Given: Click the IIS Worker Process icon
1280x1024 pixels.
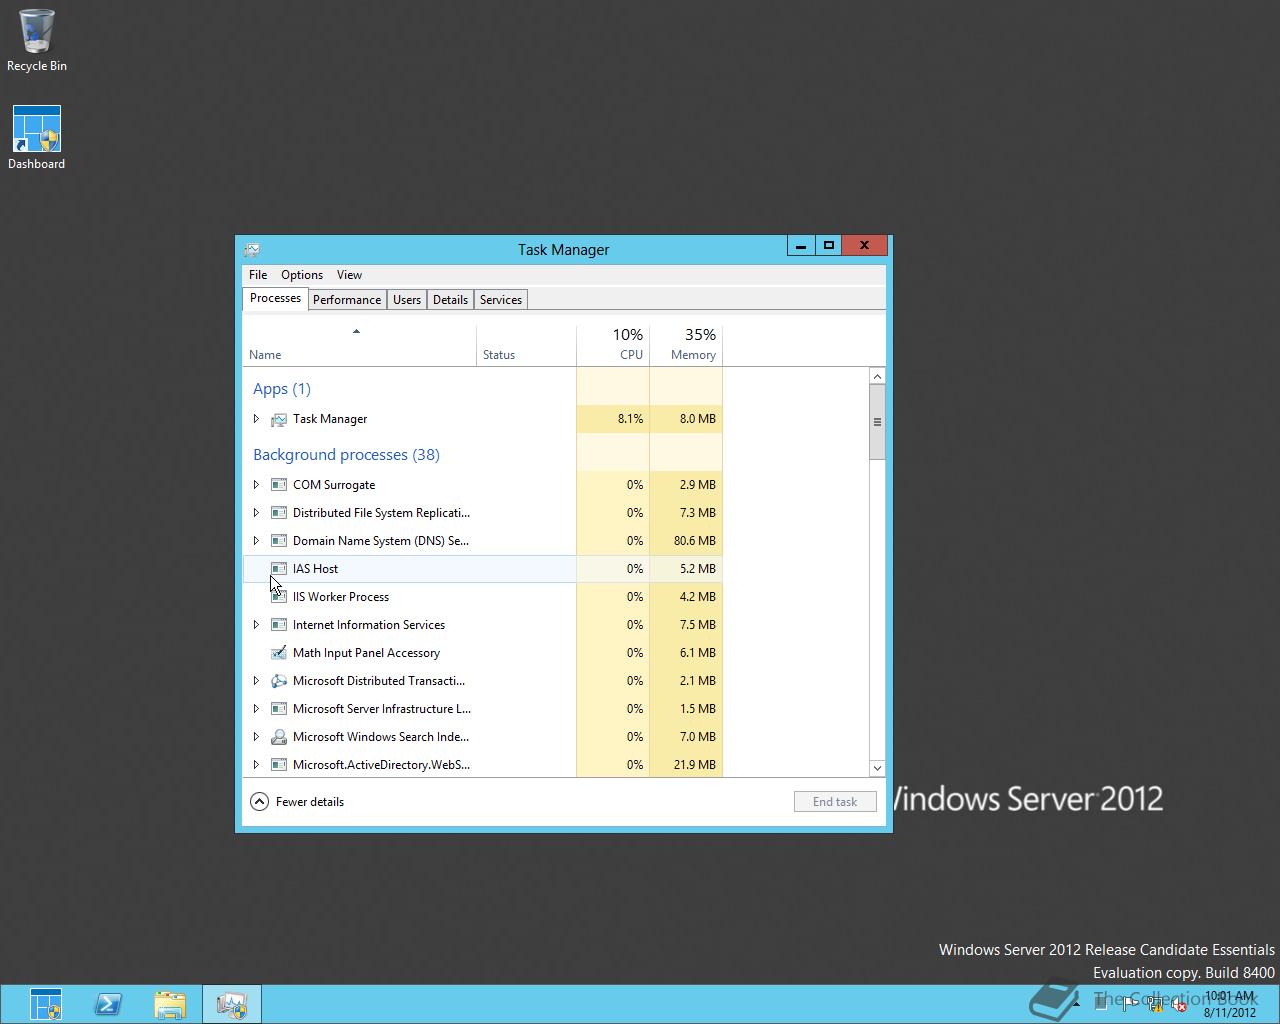Looking at the screenshot, I should [279, 597].
